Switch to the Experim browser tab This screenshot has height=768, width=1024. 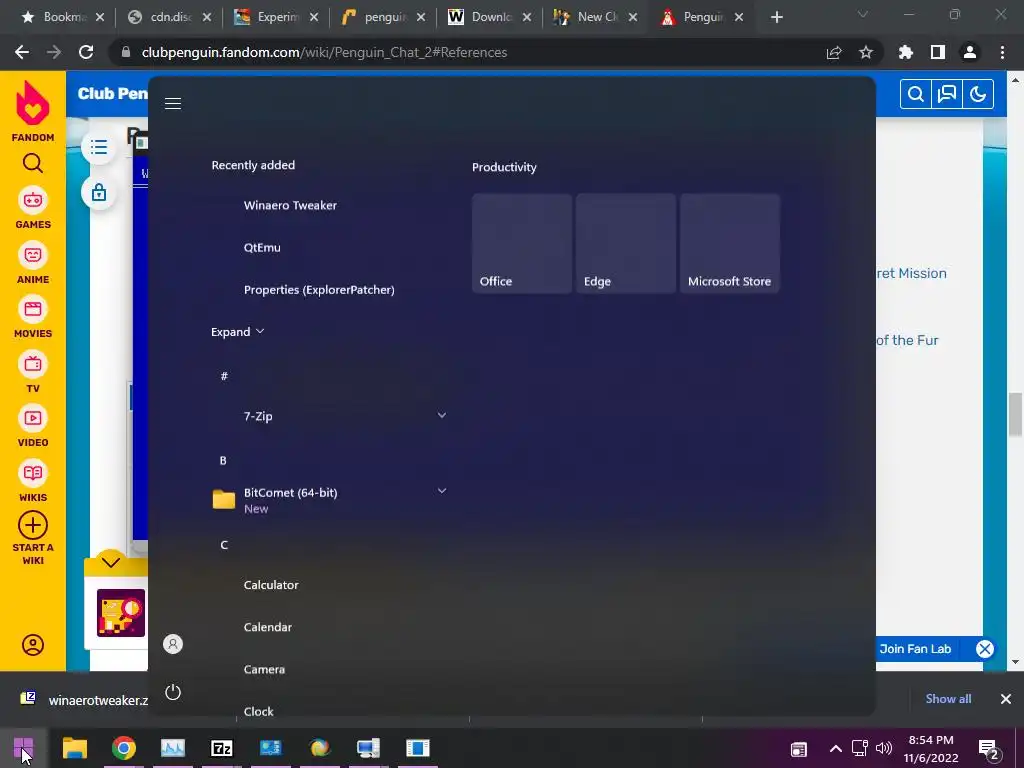click(x=276, y=17)
